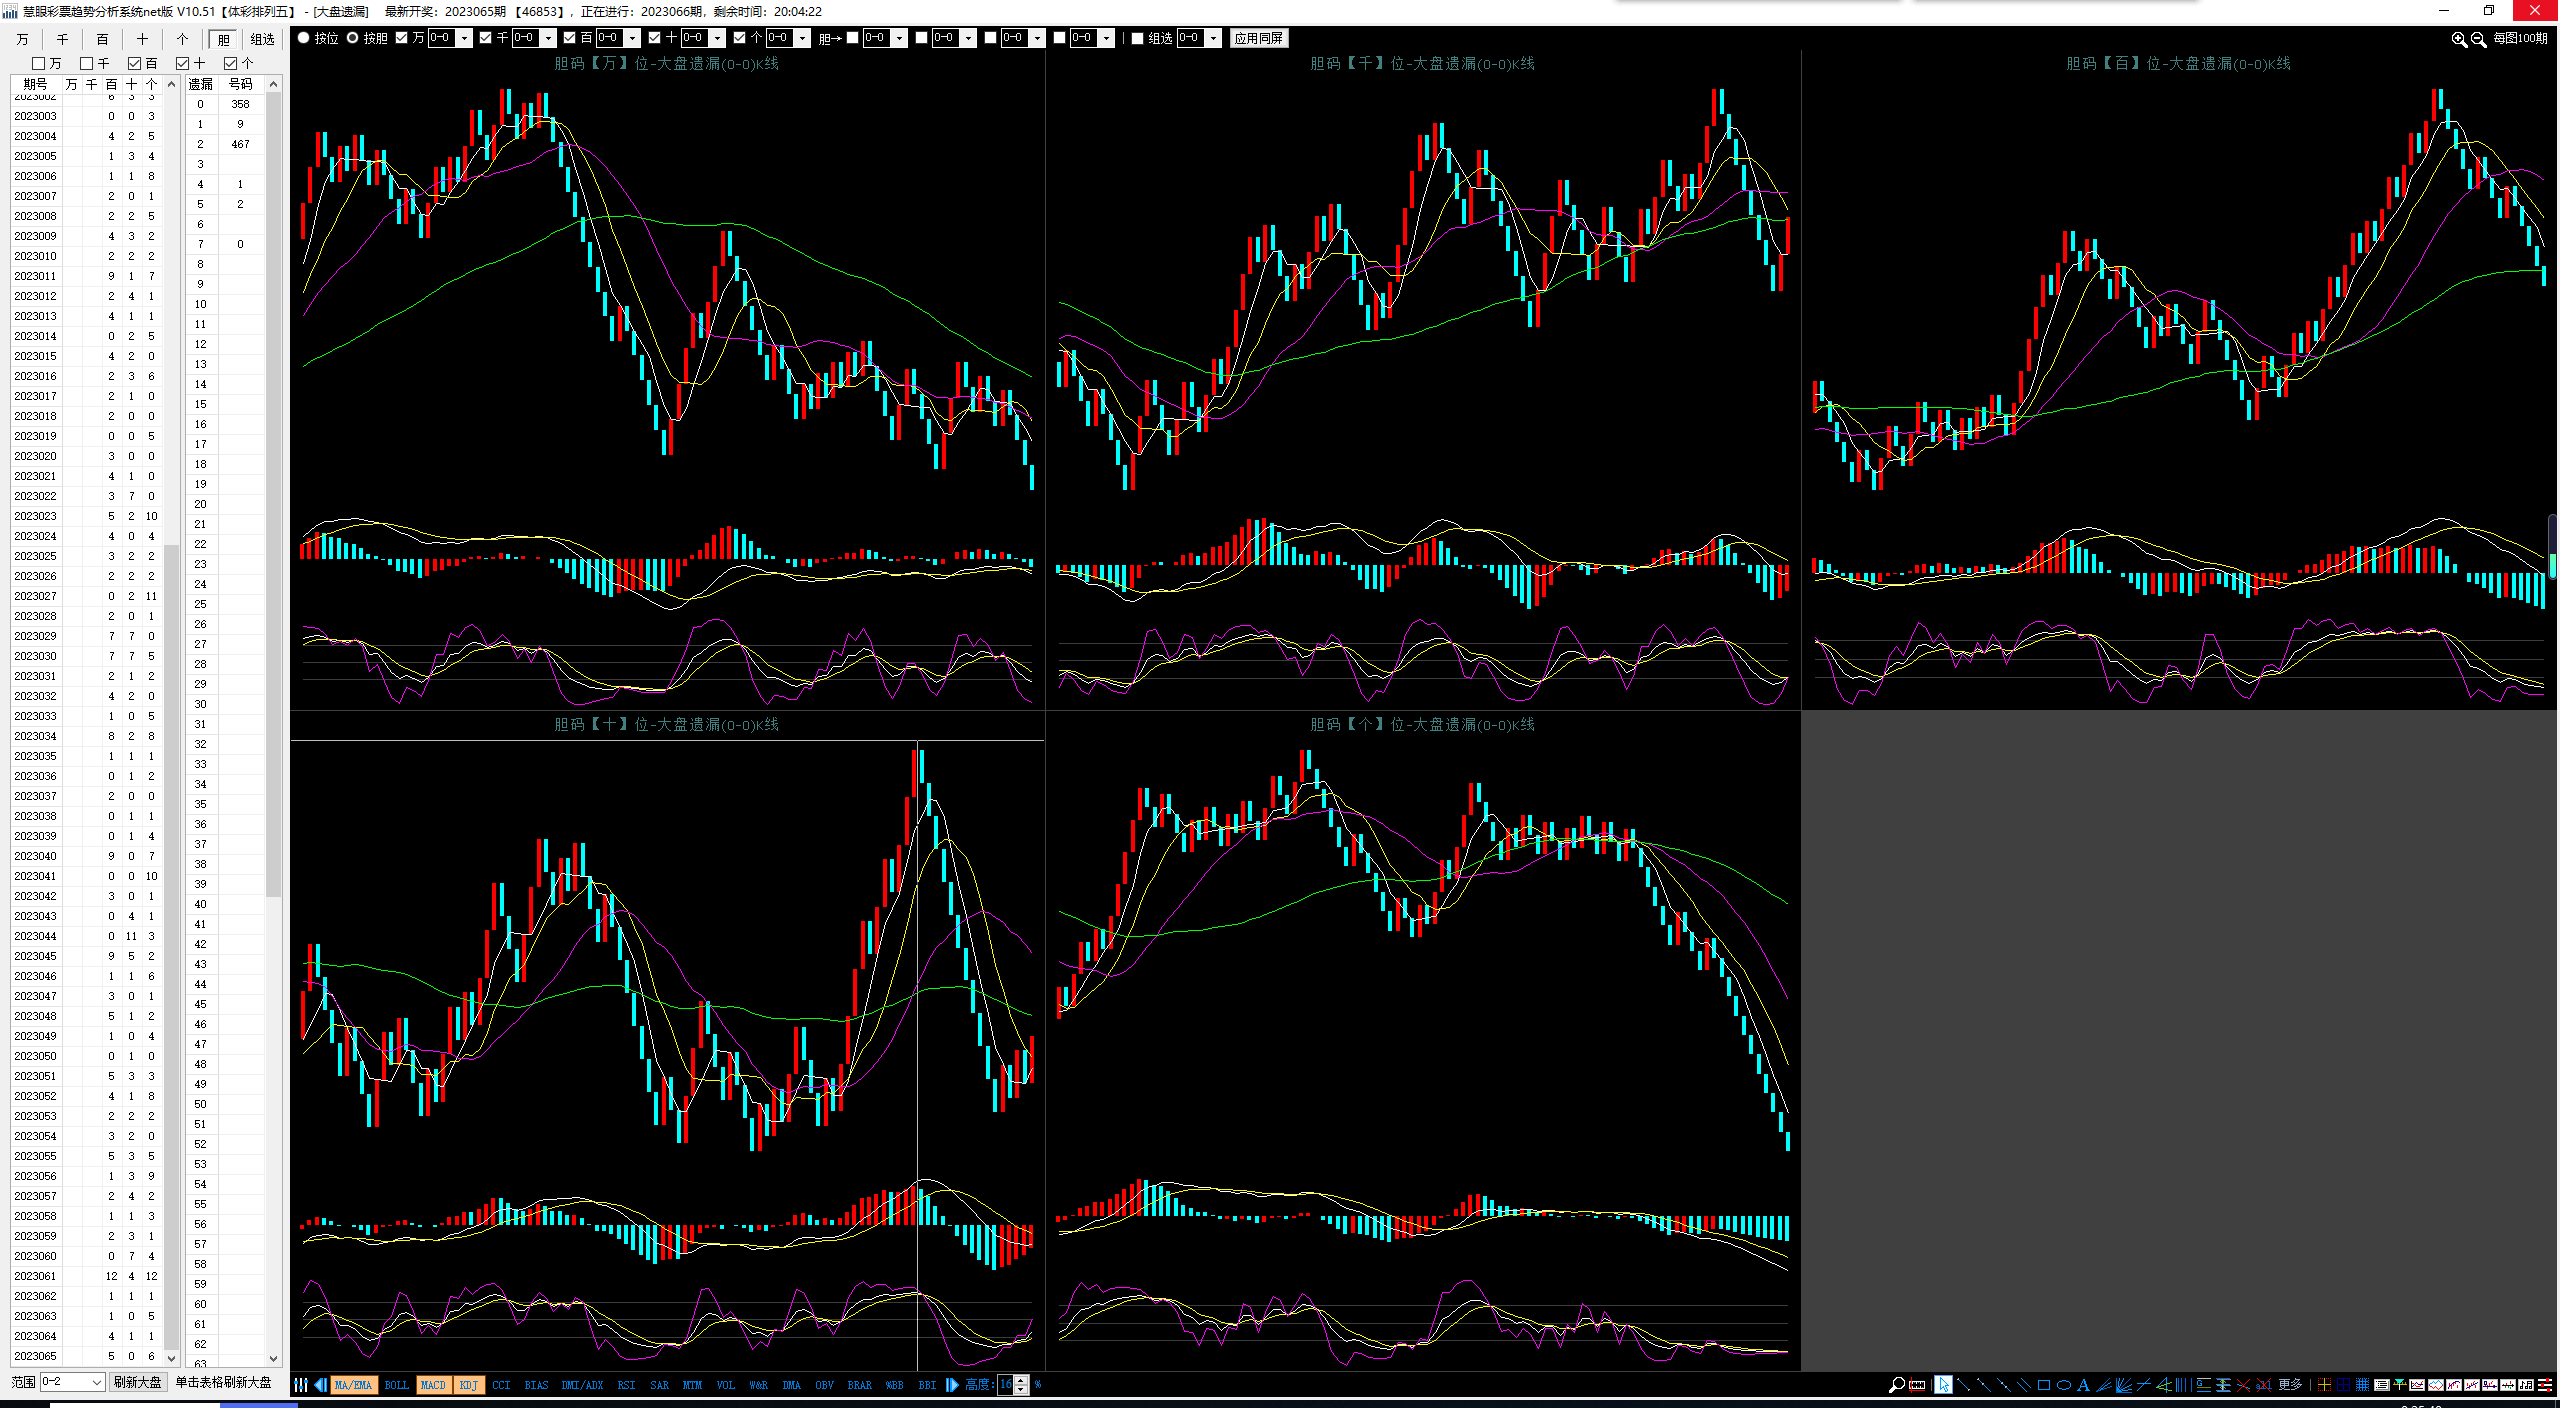This screenshot has height=1408, width=2560.
Task: Expand the 组选 0-0 dropdown
Action: click(x=1212, y=38)
